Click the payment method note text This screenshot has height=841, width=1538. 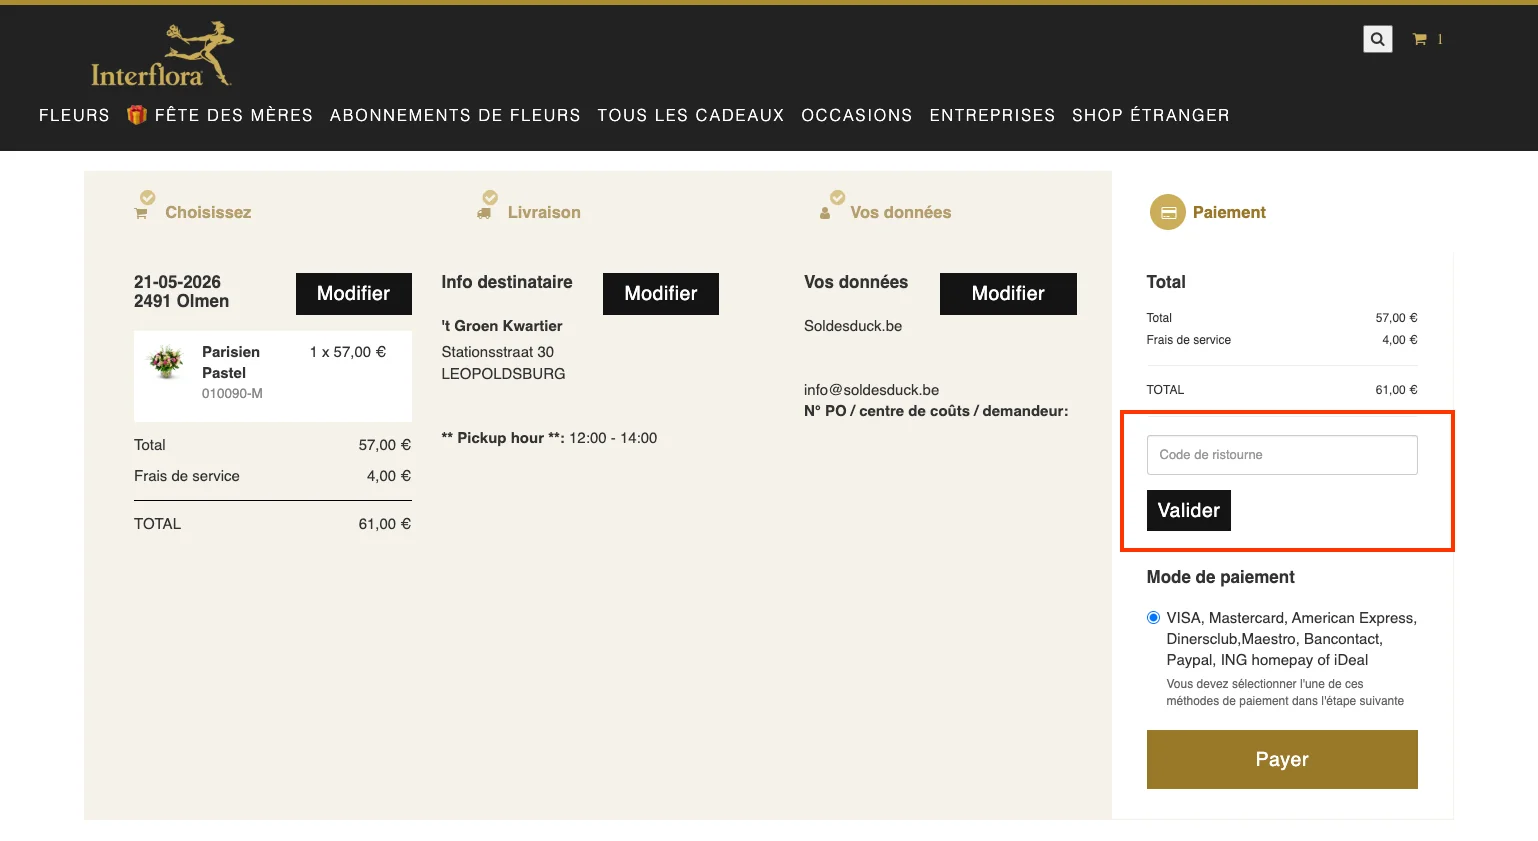pyautogui.click(x=1285, y=692)
